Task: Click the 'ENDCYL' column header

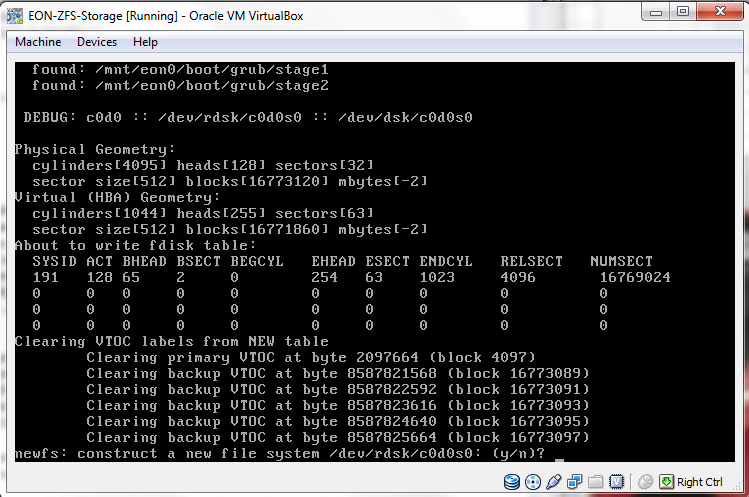Action: point(446,261)
